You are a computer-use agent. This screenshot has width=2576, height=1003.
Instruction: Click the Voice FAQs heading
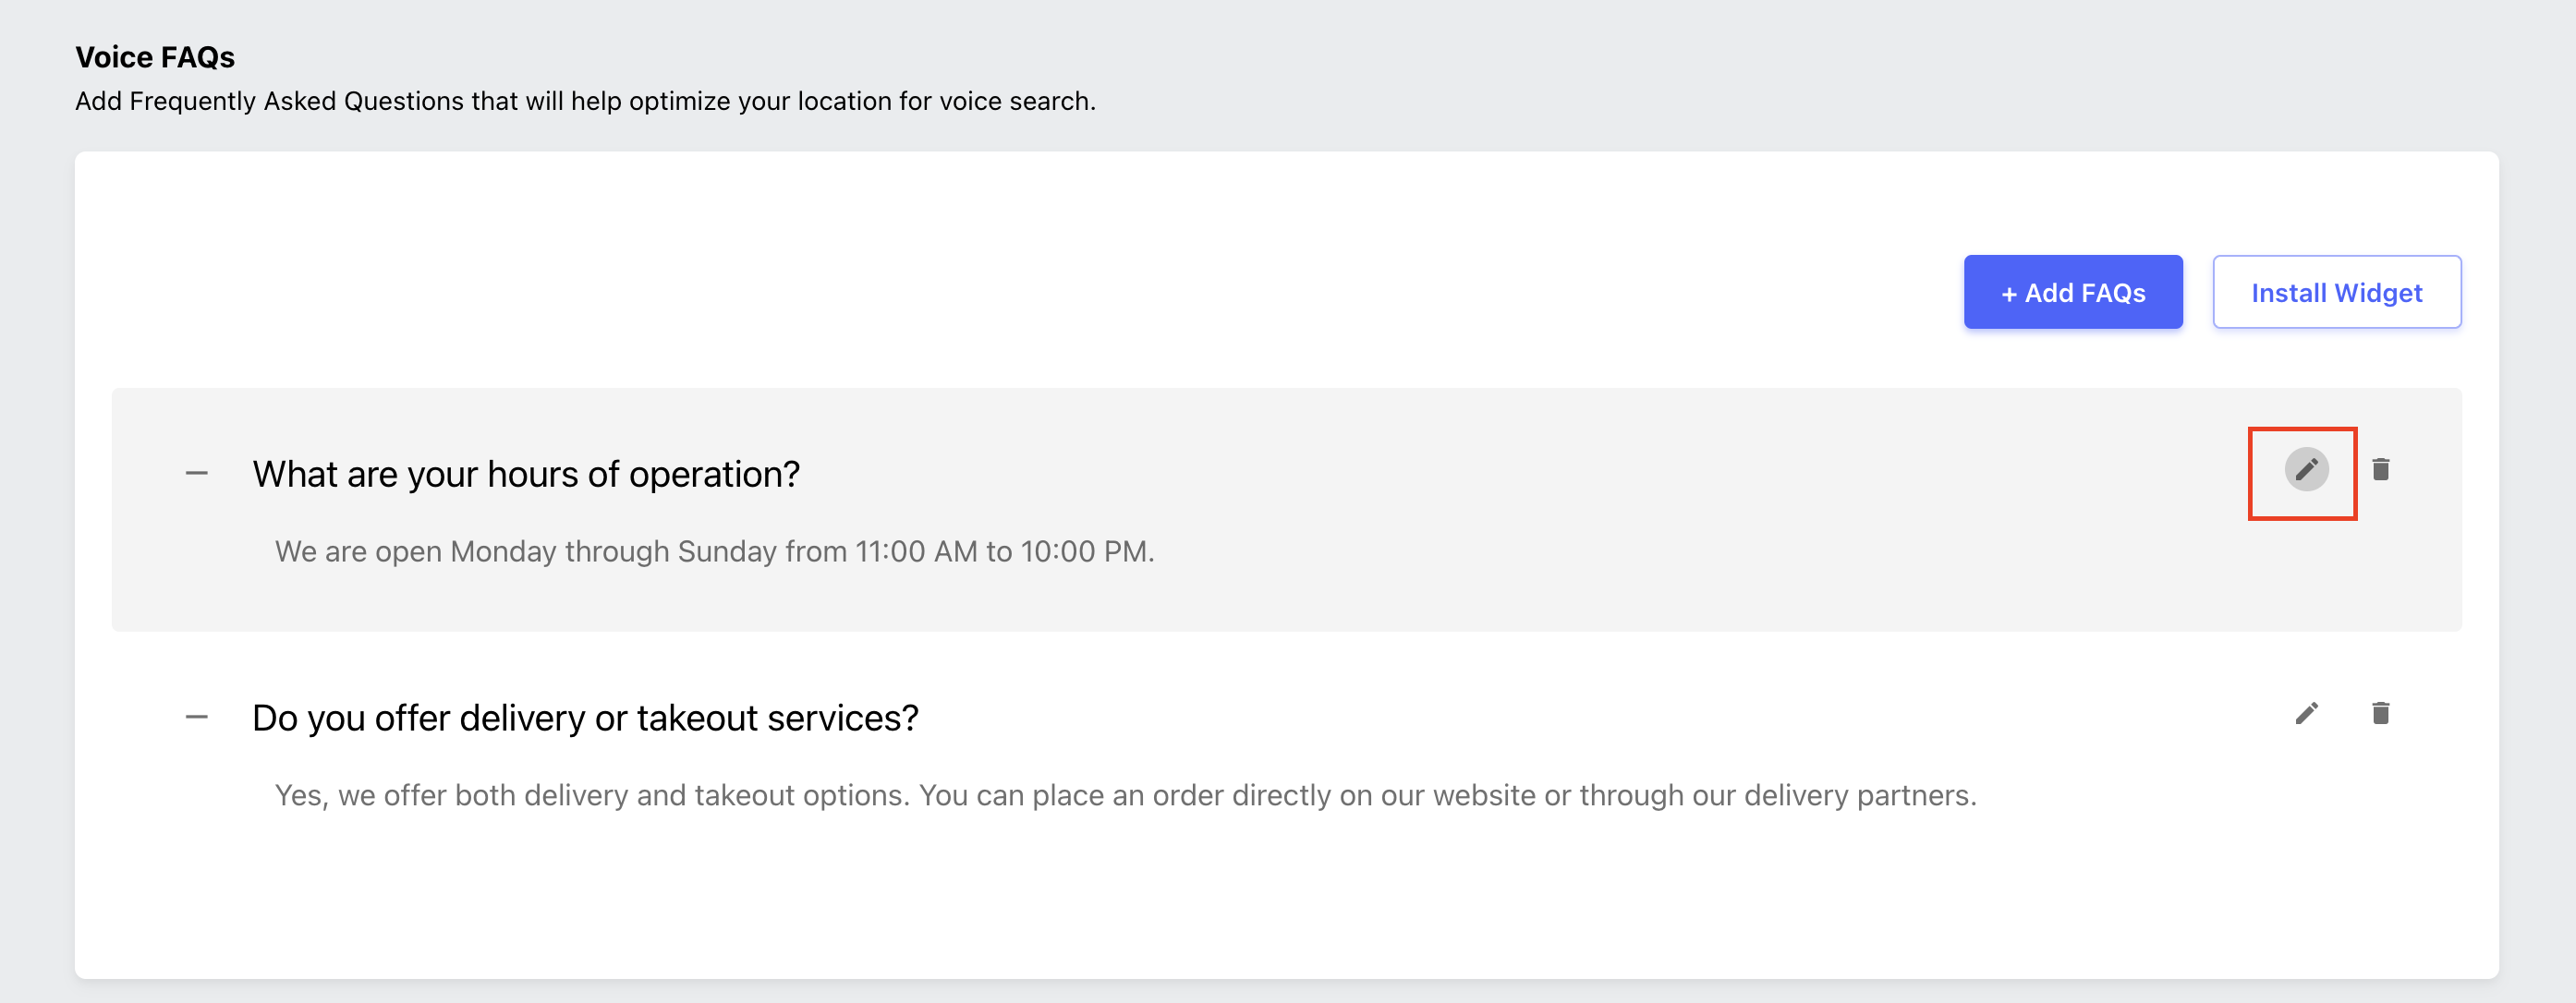[x=155, y=57]
